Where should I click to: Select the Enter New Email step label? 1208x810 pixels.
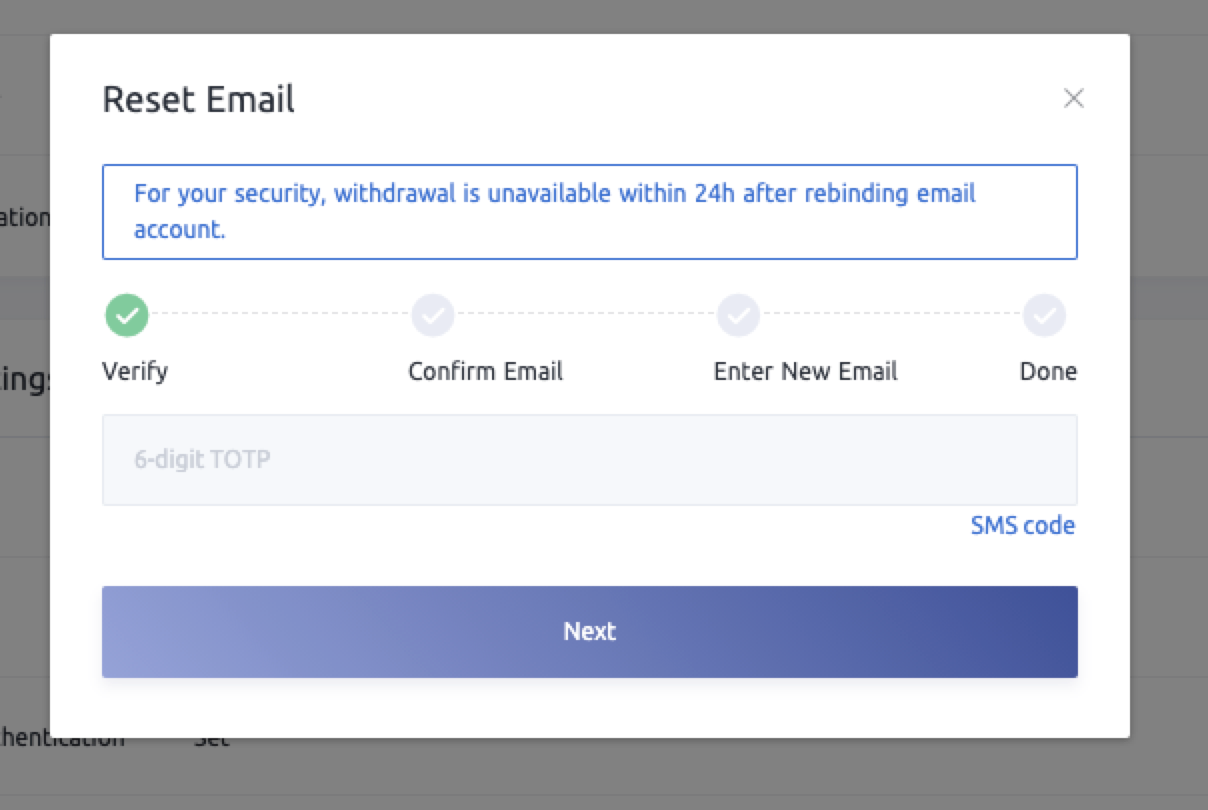click(x=805, y=372)
